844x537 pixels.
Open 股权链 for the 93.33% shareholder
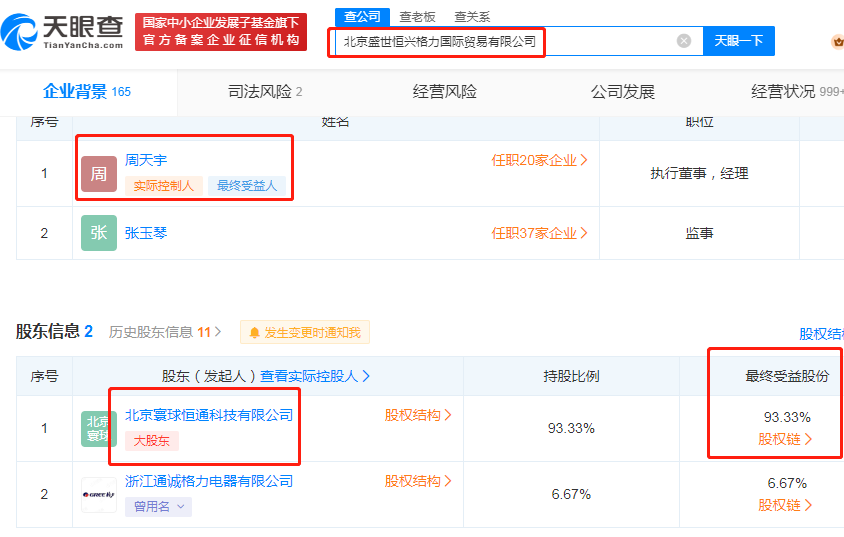click(x=785, y=438)
